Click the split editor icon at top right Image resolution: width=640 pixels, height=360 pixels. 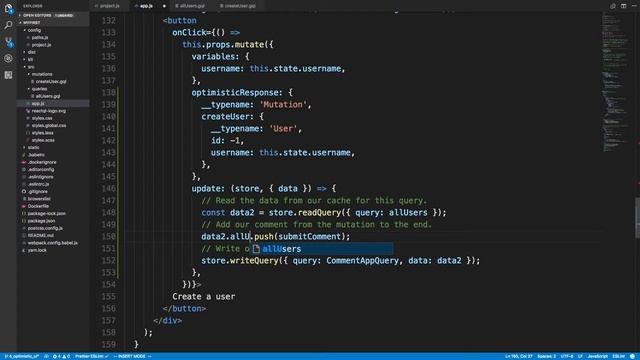click(623, 6)
